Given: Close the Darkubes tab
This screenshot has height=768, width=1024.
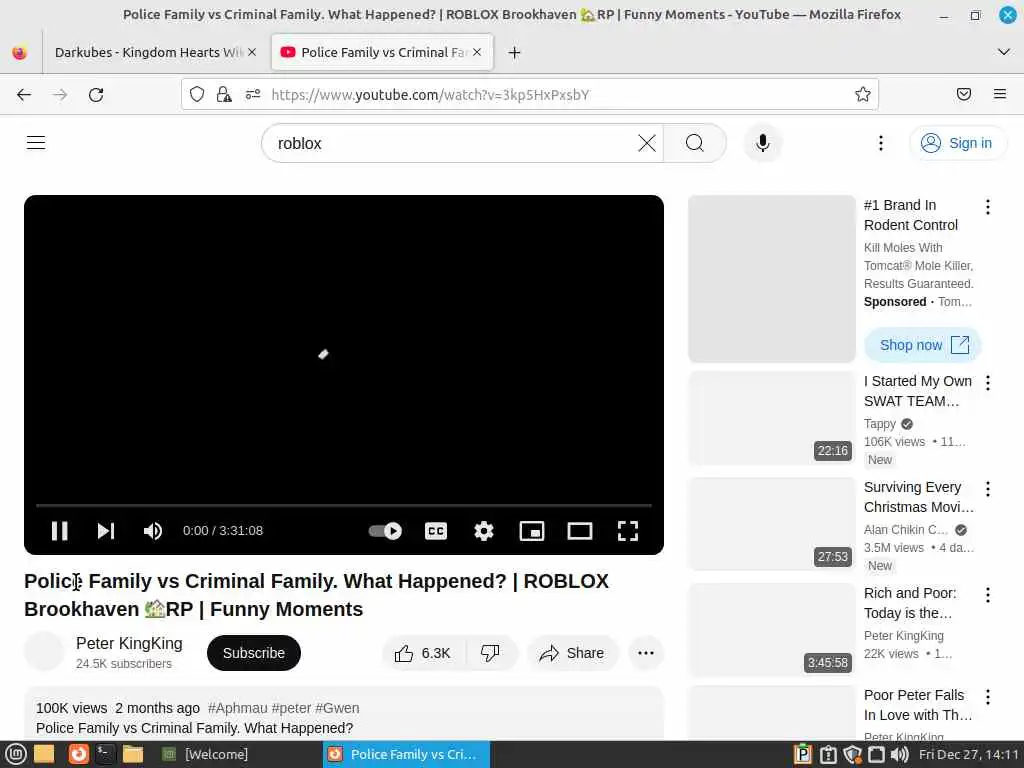Looking at the screenshot, I should coord(252,52).
